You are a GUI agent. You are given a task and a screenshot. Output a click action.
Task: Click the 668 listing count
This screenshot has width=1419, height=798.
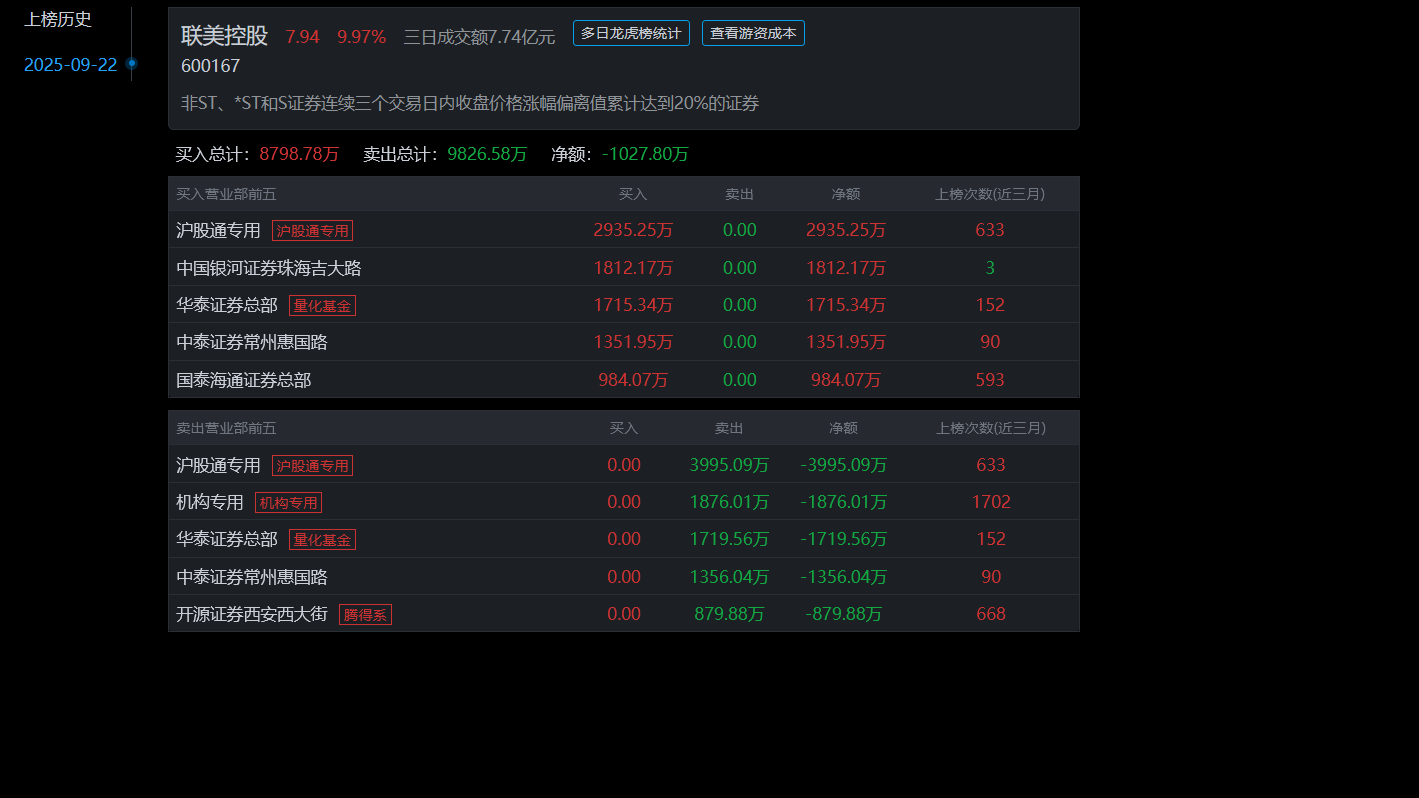tap(991, 614)
